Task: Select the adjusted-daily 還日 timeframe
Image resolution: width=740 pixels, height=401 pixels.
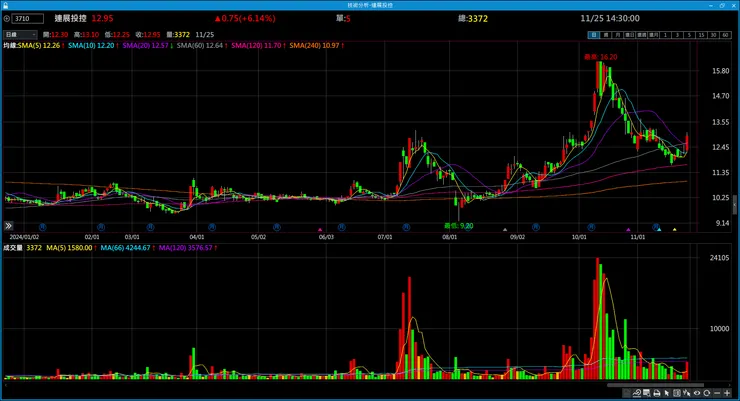Action: [x=630, y=35]
